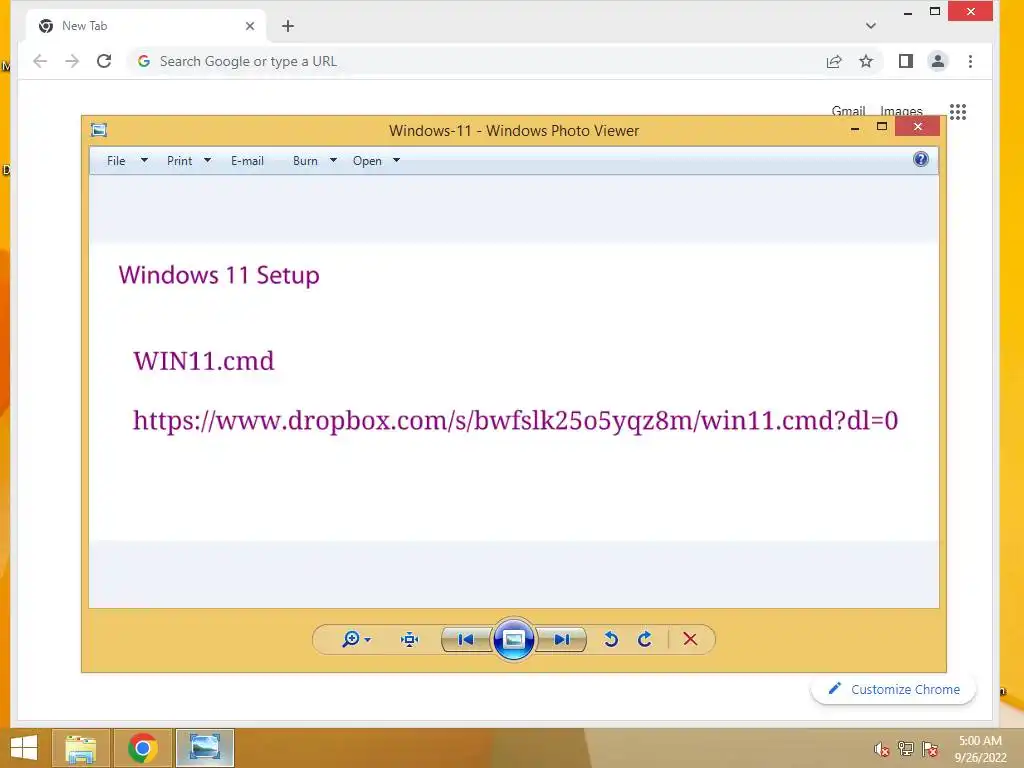Screen dimensions: 1024x768
Task: Open Action Center flag icon
Action: pos(929,749)
